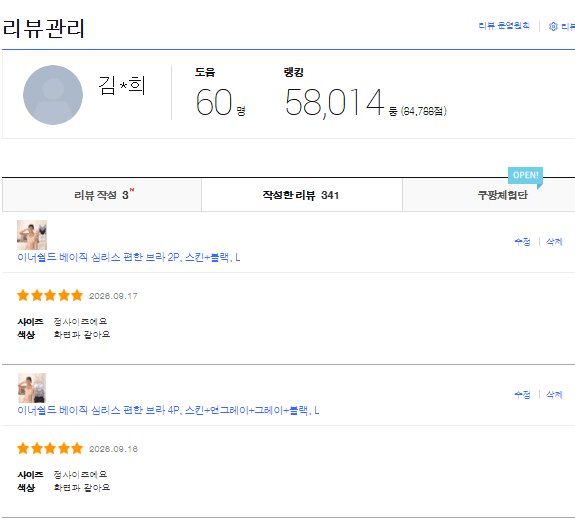This screenshot has width=575, height=526.
Task: Open the bra 4P product thumbnail
Action: [x=32, y=388]
